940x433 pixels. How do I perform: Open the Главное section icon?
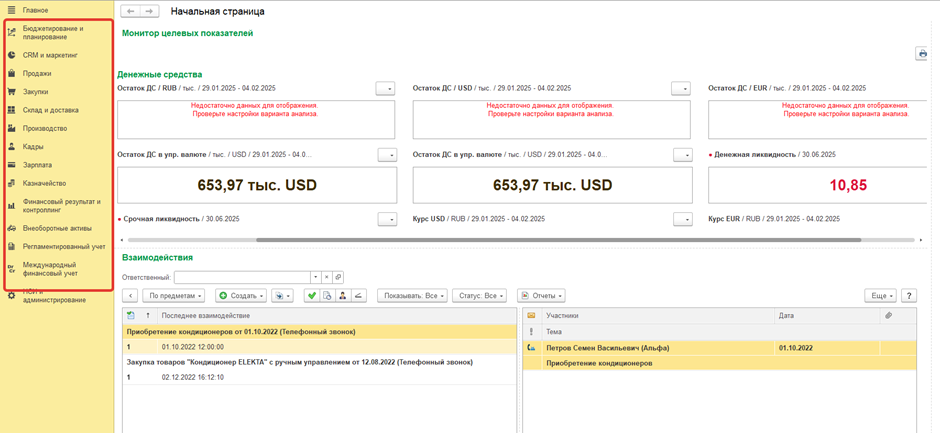11,10
